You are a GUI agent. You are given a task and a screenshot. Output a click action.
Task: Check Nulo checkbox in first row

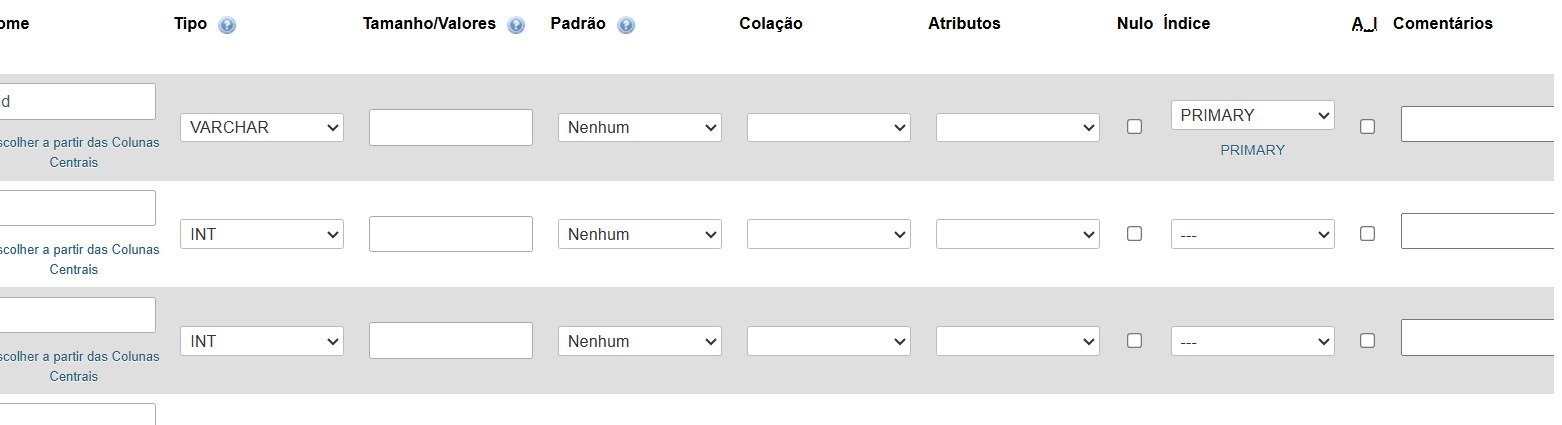pos(1134,127)
